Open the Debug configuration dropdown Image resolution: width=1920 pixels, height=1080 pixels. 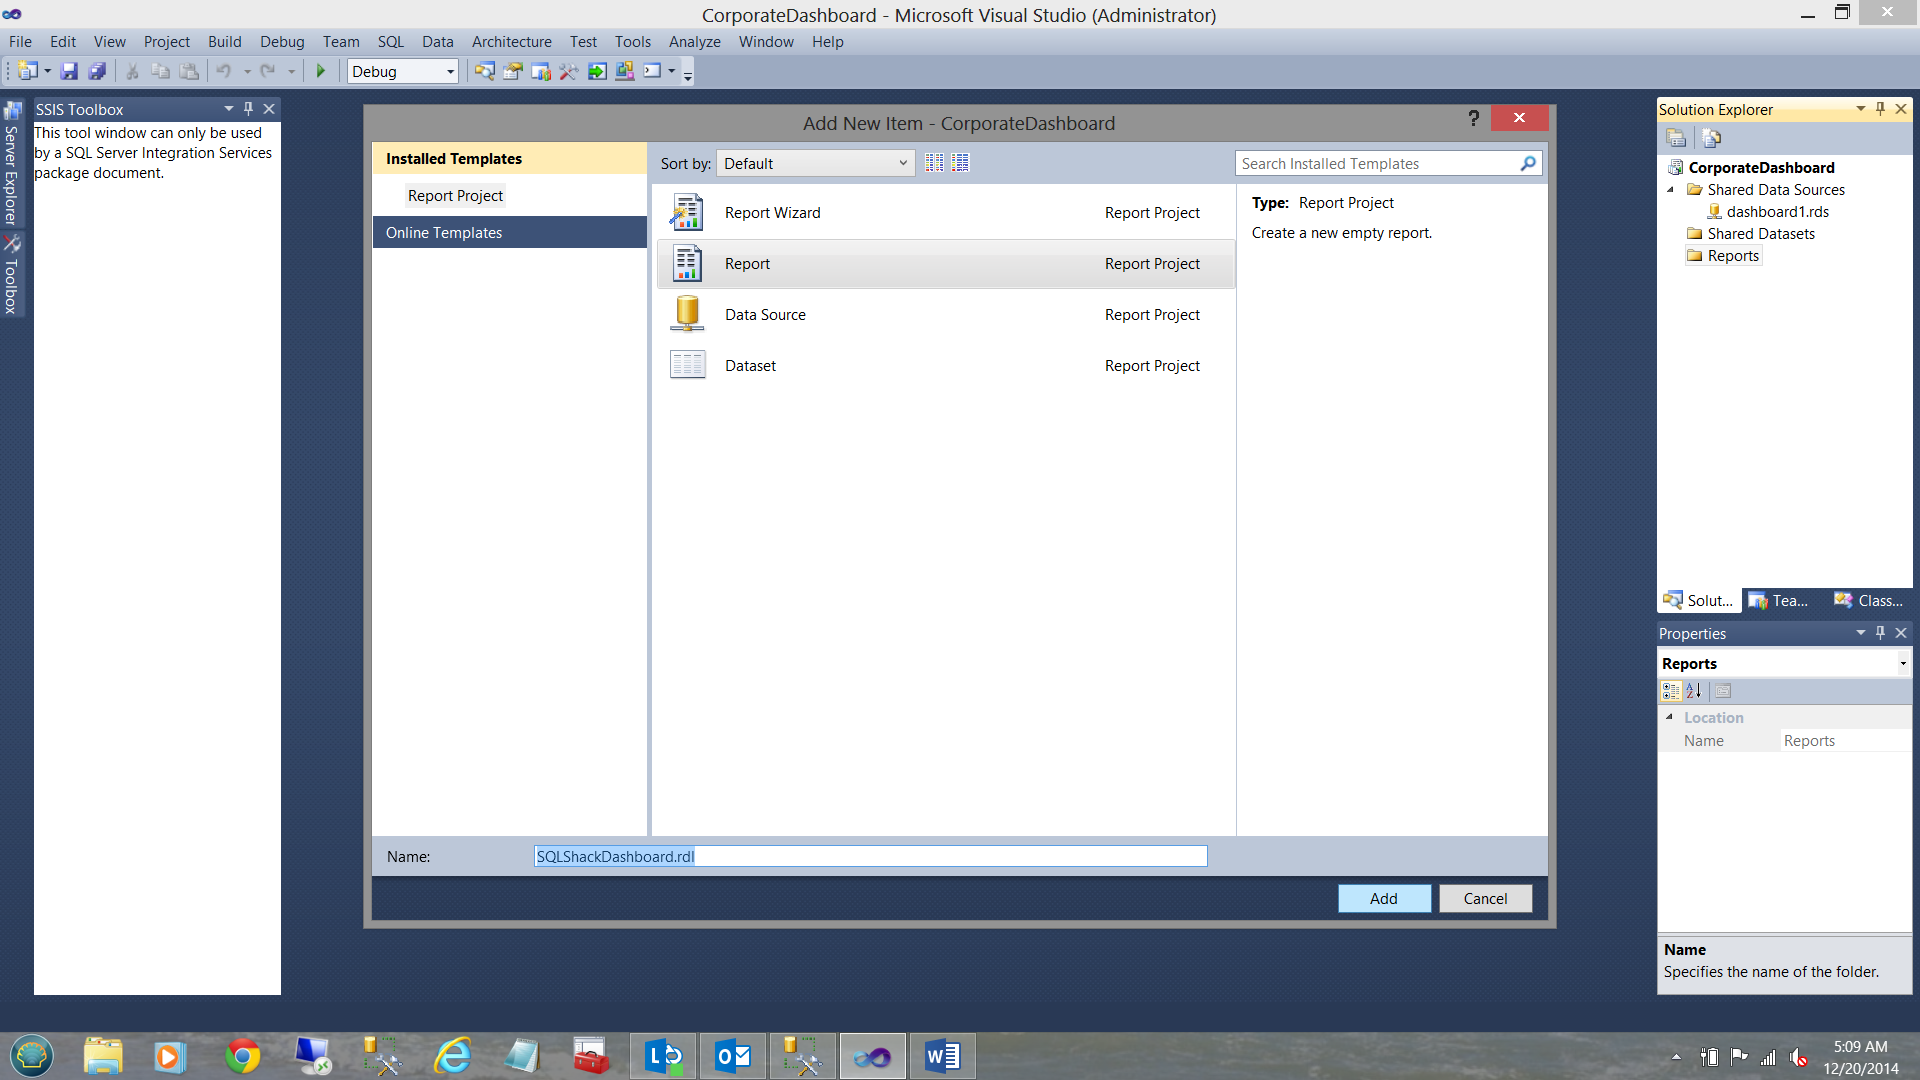pos(402,71)
